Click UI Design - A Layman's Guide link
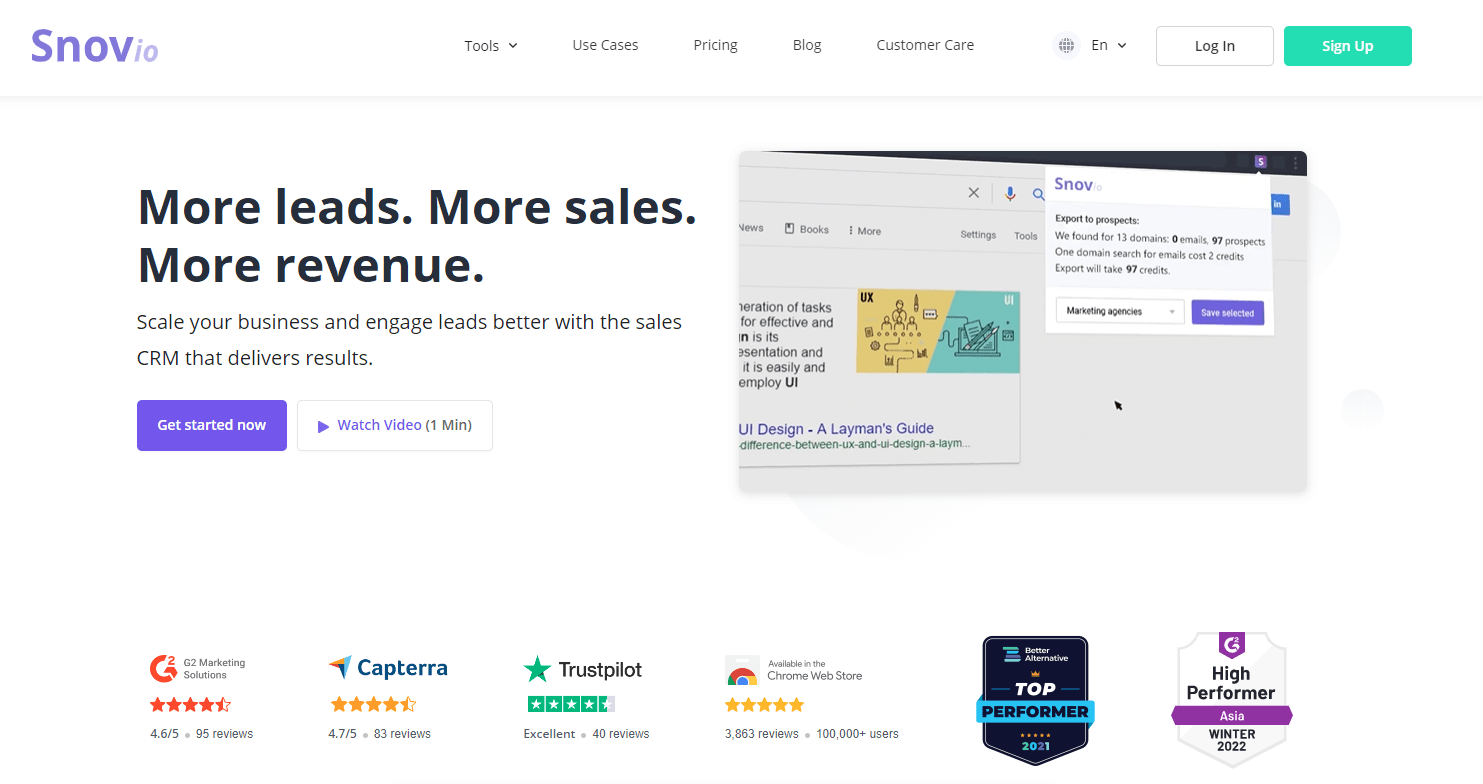Image resolution: width=1483 pixels, height=784 pixels. [836, 429]
